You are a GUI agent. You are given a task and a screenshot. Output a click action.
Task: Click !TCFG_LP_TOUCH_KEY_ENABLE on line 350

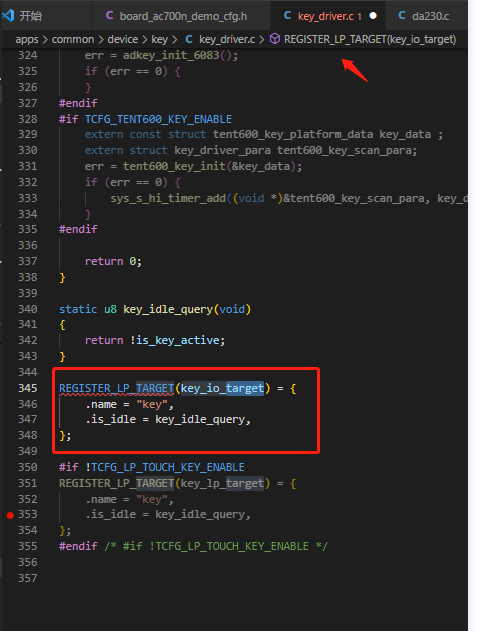tap(165, 467)
